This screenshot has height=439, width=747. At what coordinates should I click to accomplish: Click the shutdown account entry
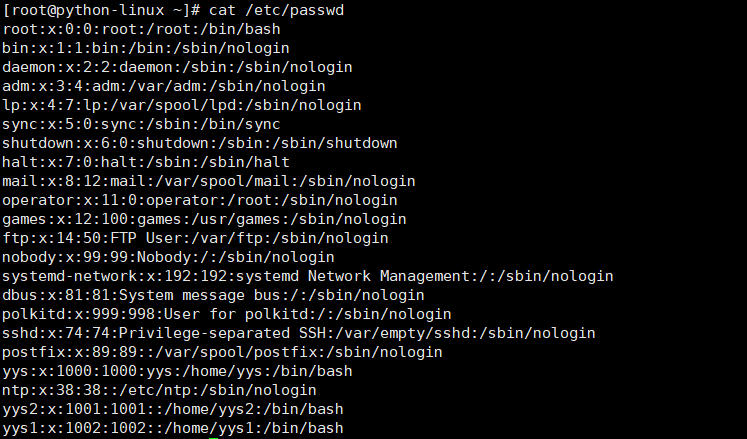(x=200, y=143)
